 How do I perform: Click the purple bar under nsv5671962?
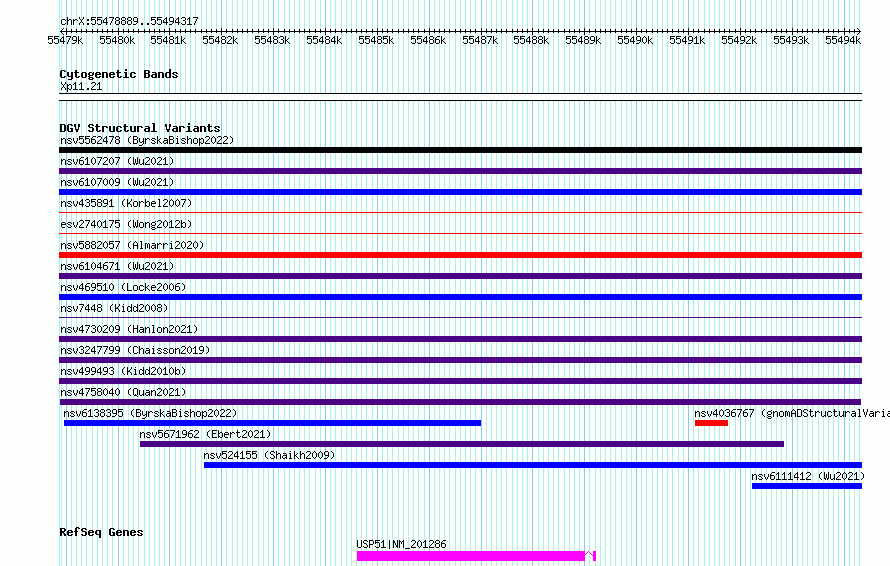tap(462, 444)
